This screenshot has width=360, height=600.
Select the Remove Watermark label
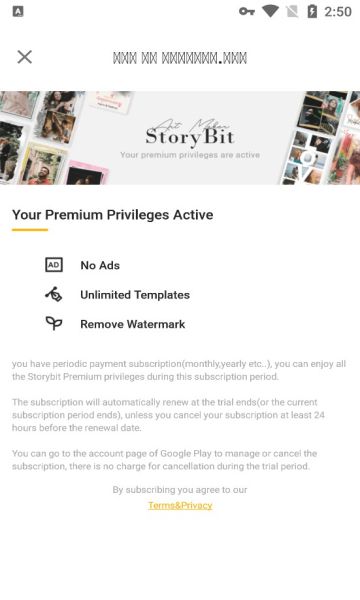(132, 324)
